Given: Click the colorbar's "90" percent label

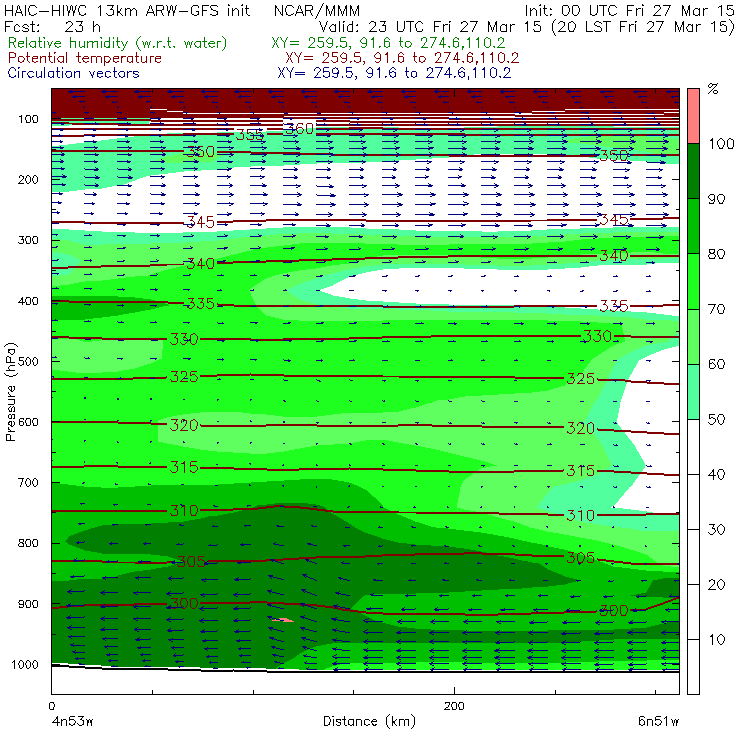Looking at the screenshot, I should click(x=716, y=199).
